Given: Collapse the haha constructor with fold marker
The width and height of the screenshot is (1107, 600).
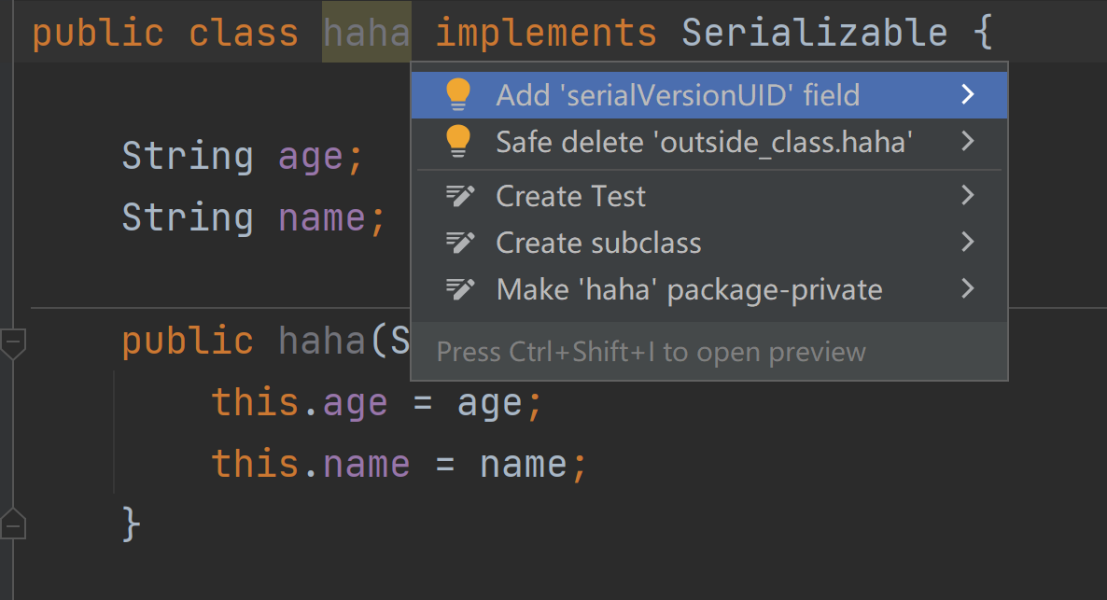Looking at the screenshot, I should 13,343.
